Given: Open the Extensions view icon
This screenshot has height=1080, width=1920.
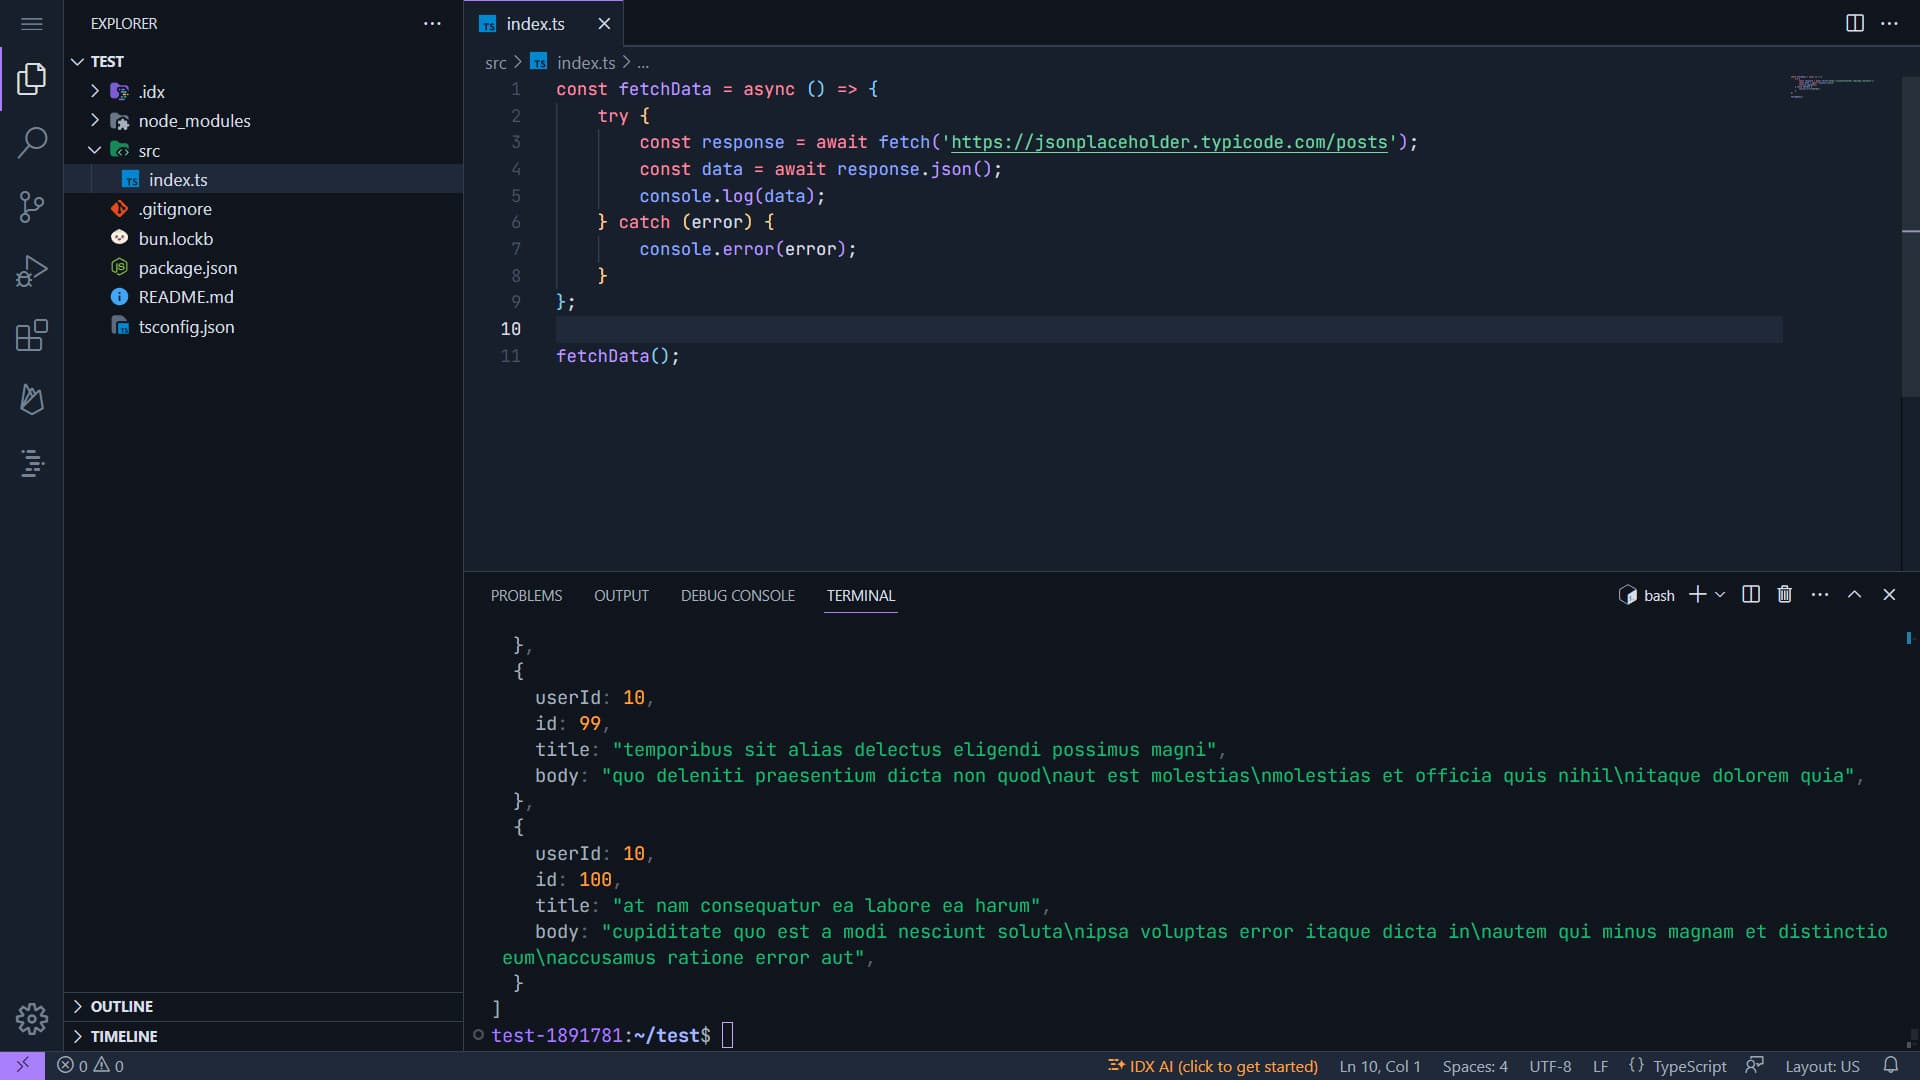Looking at the screenshot, I should tap(31, 335).
